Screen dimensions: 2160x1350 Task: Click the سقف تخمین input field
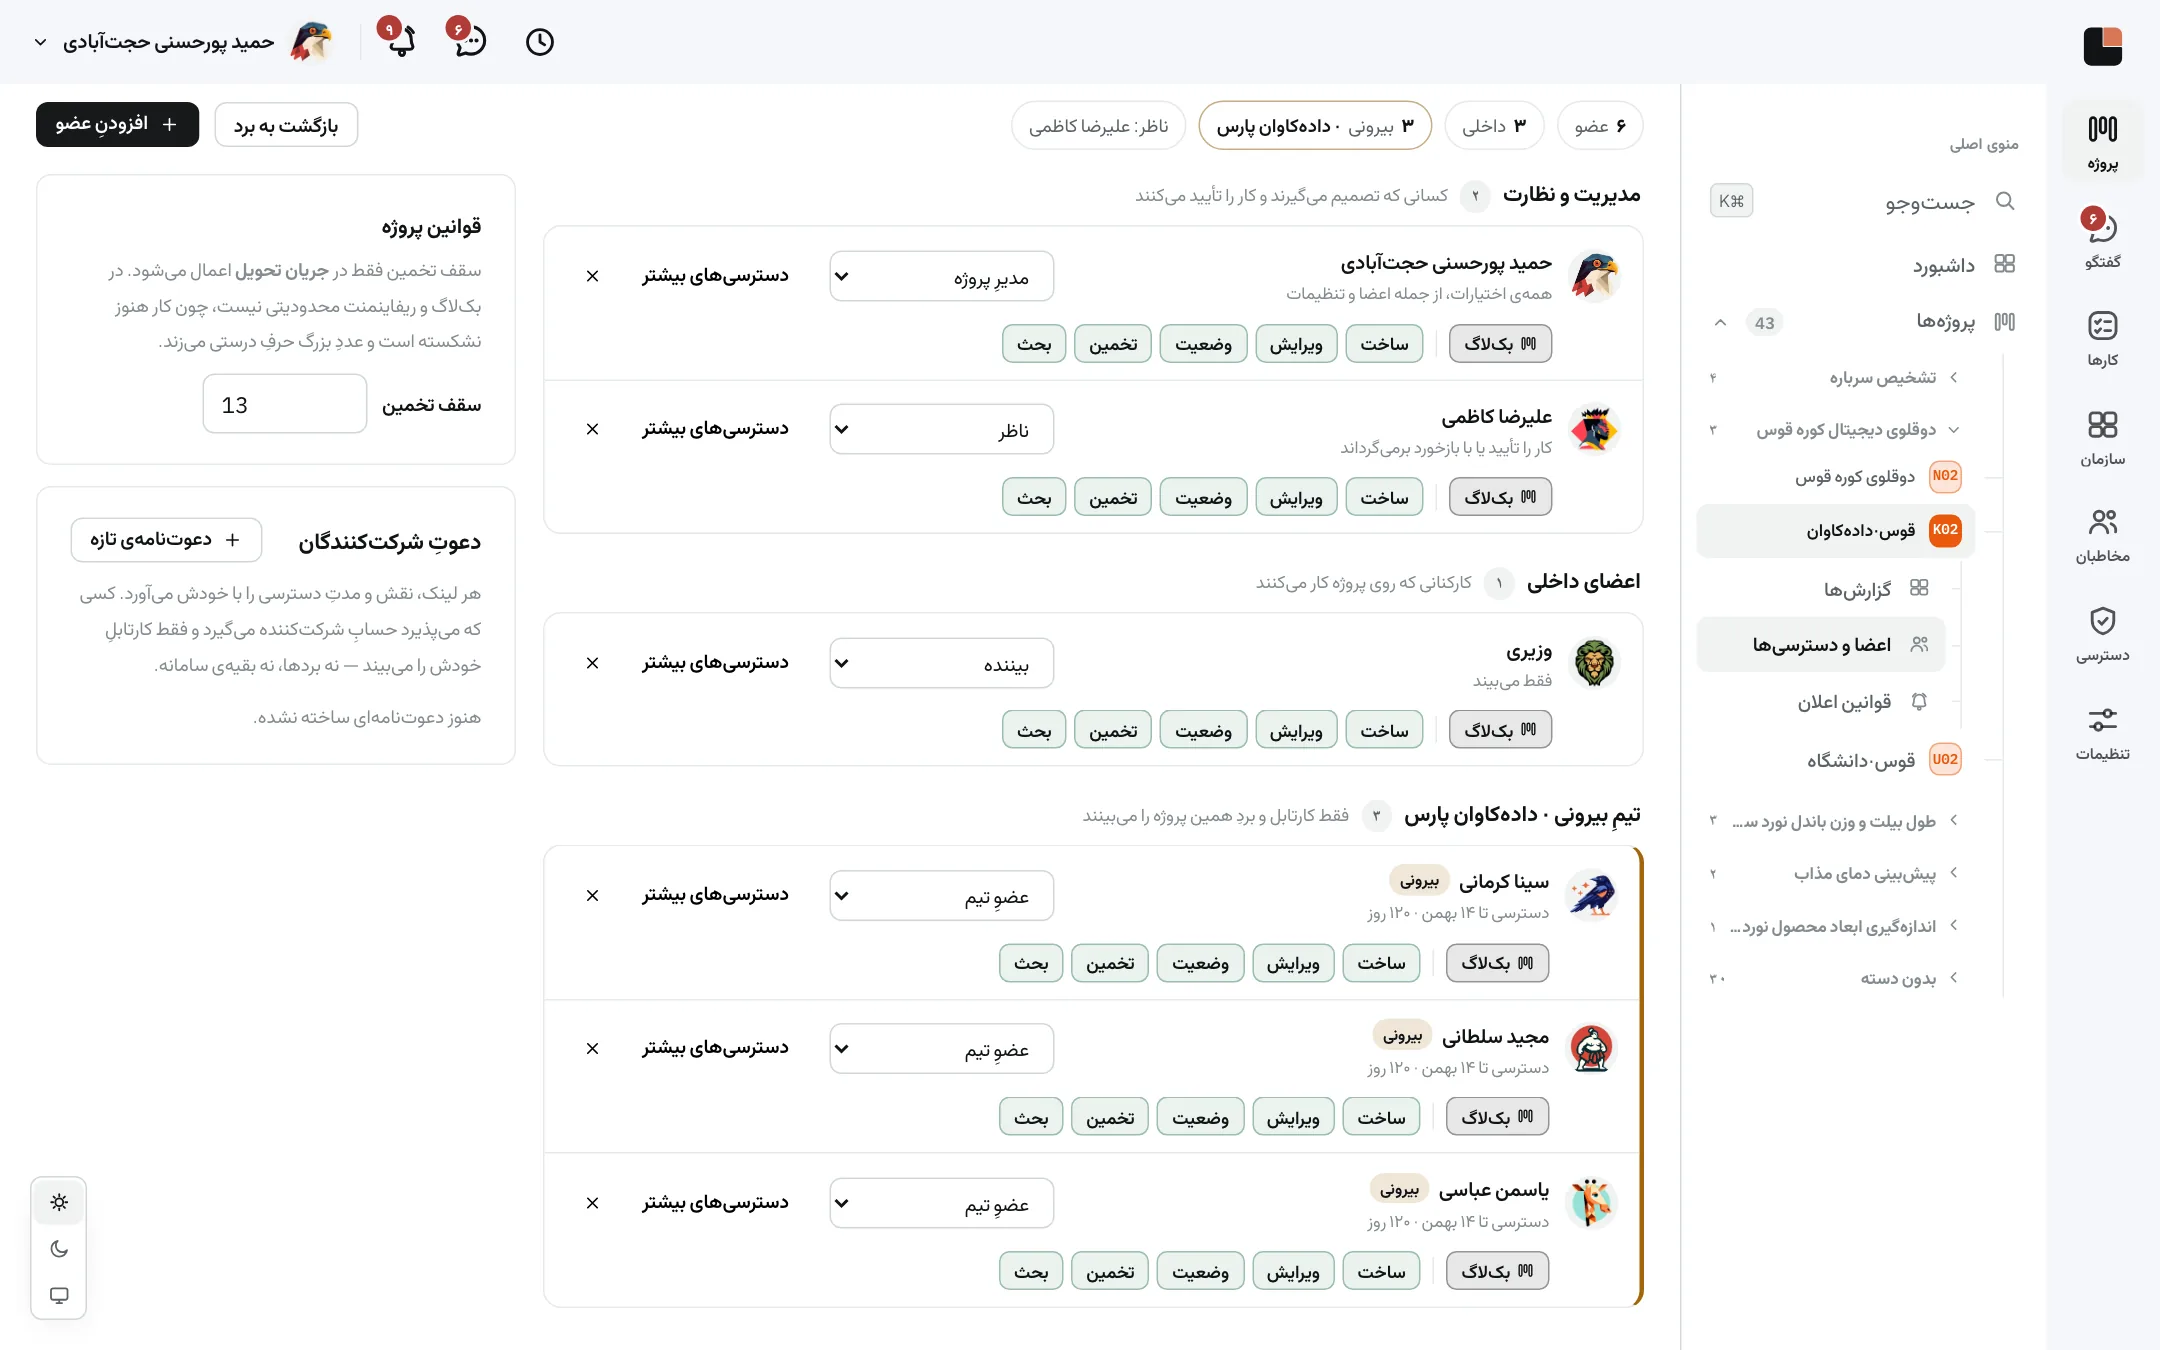[284, 404]
